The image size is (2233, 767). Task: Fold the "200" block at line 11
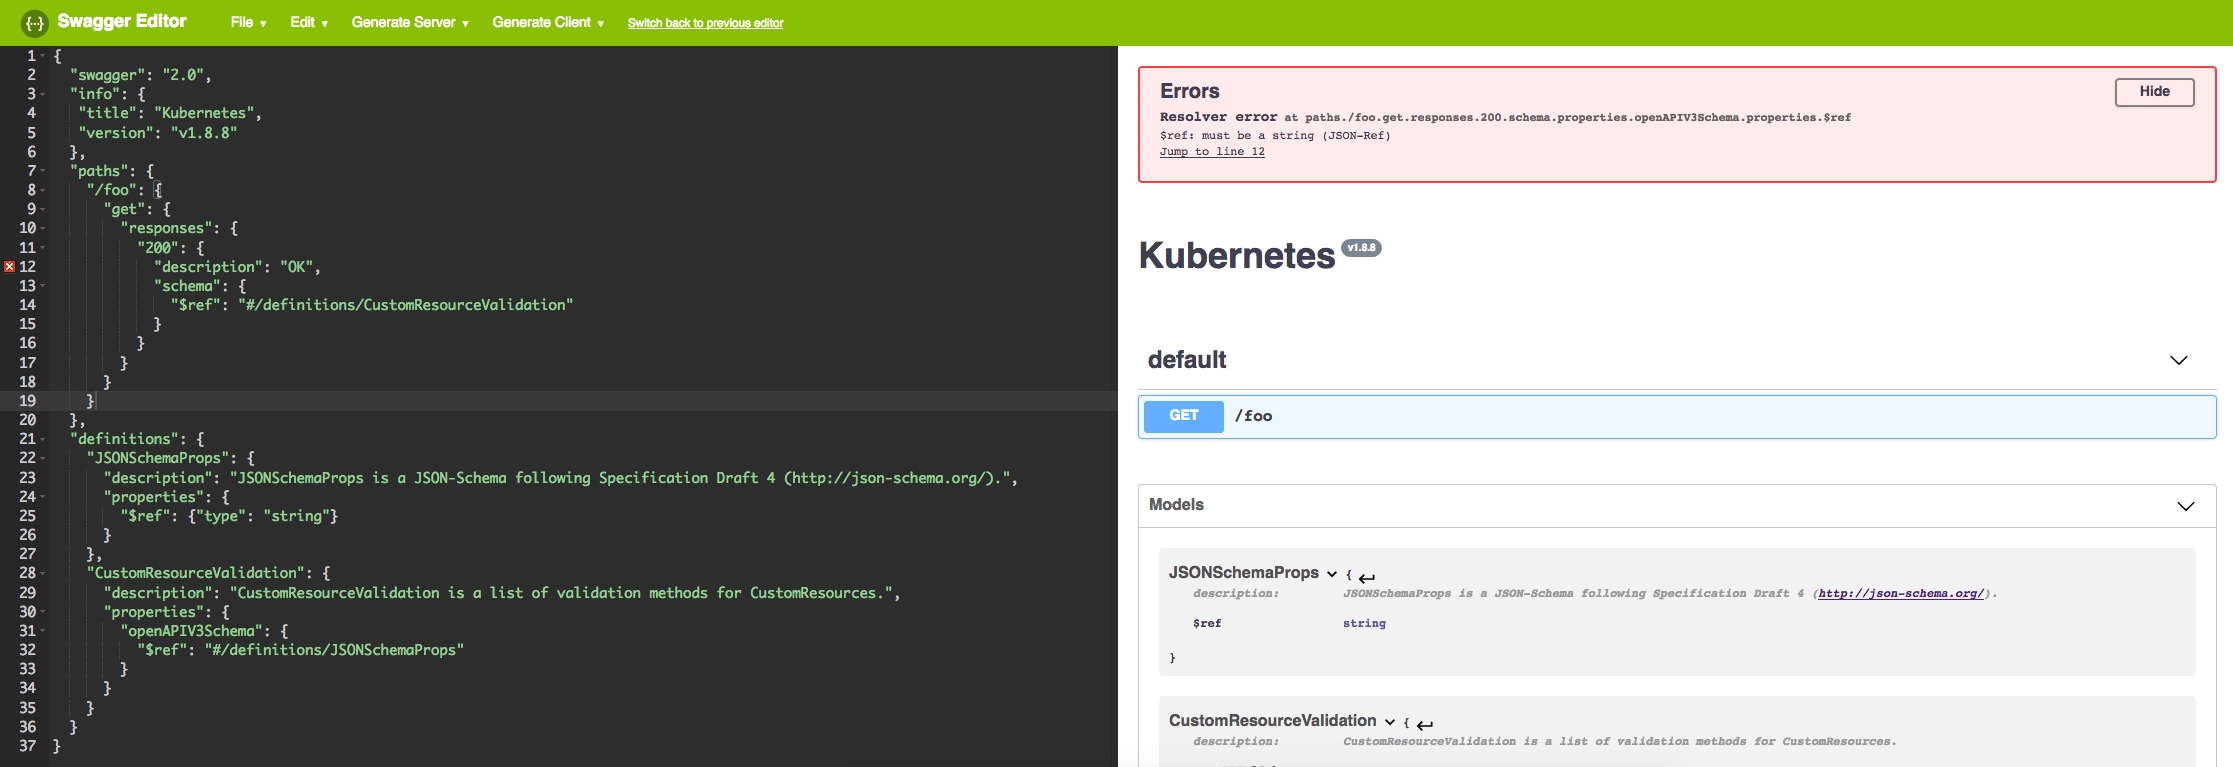43,248
